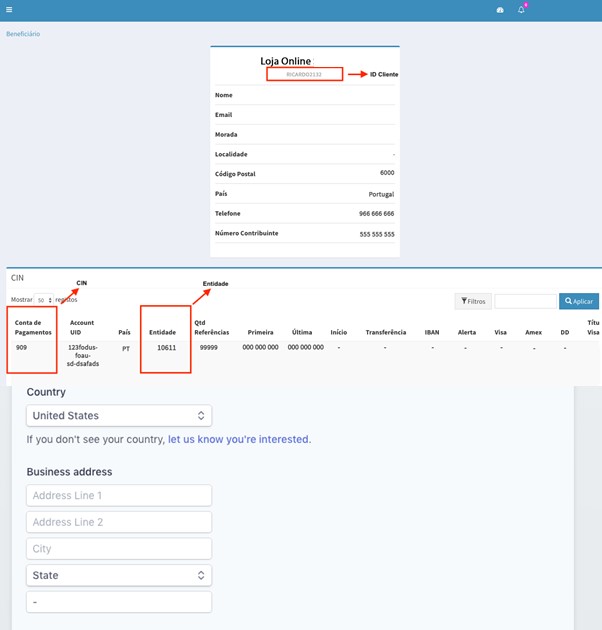Click the Filtros button
Image resolution: width=602 pixels, height=630 pixels.
[x=473, y=301]
